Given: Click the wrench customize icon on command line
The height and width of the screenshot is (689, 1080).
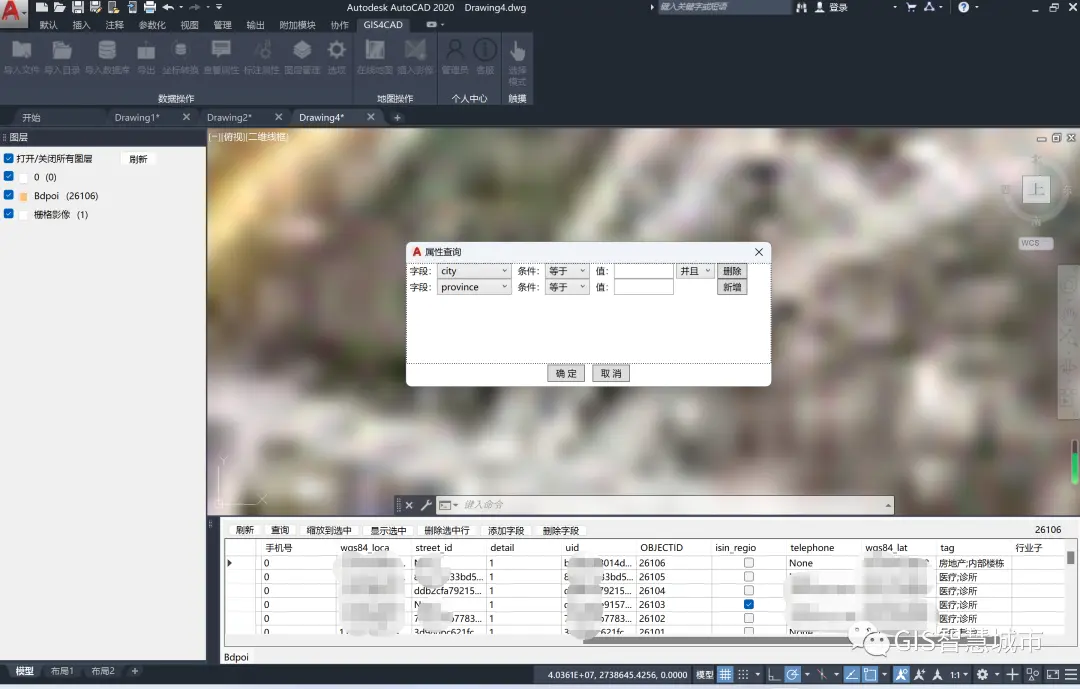Looking at the screenshot, I should point(426,505).
